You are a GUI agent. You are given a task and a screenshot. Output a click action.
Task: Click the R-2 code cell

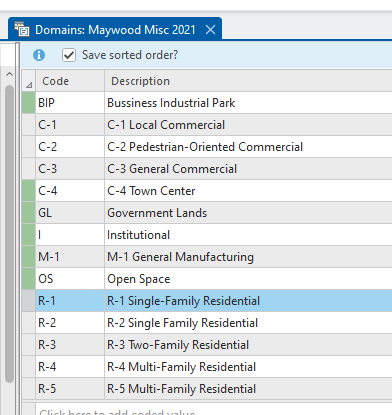pos(70,323)
